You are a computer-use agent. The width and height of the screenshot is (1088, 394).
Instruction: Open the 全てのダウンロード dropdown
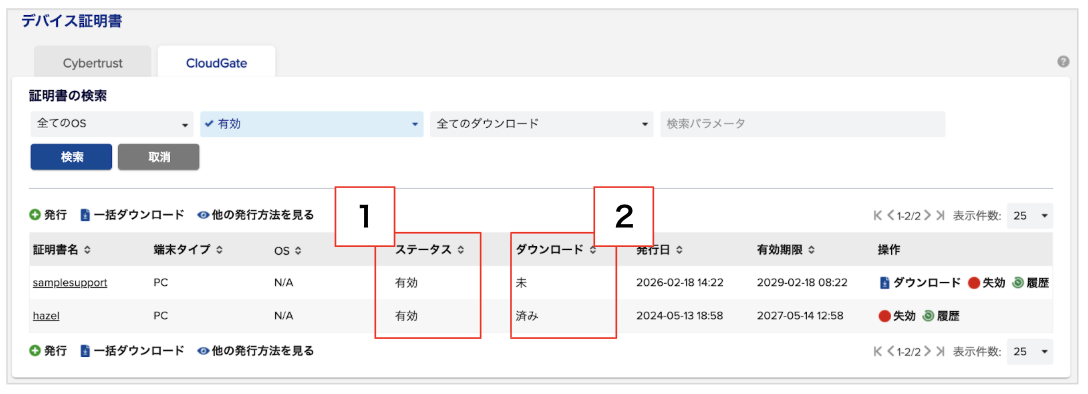pyautogui.click(x=542, y=124)
